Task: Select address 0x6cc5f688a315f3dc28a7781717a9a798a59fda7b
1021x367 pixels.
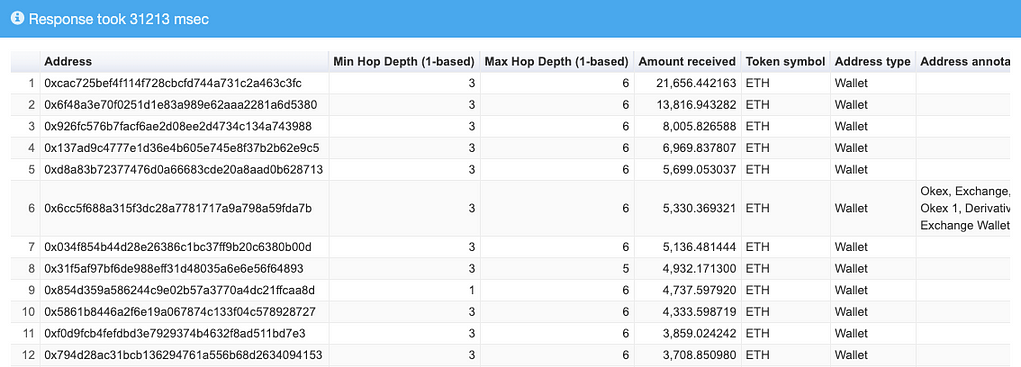Action: (x=178, y=208)
